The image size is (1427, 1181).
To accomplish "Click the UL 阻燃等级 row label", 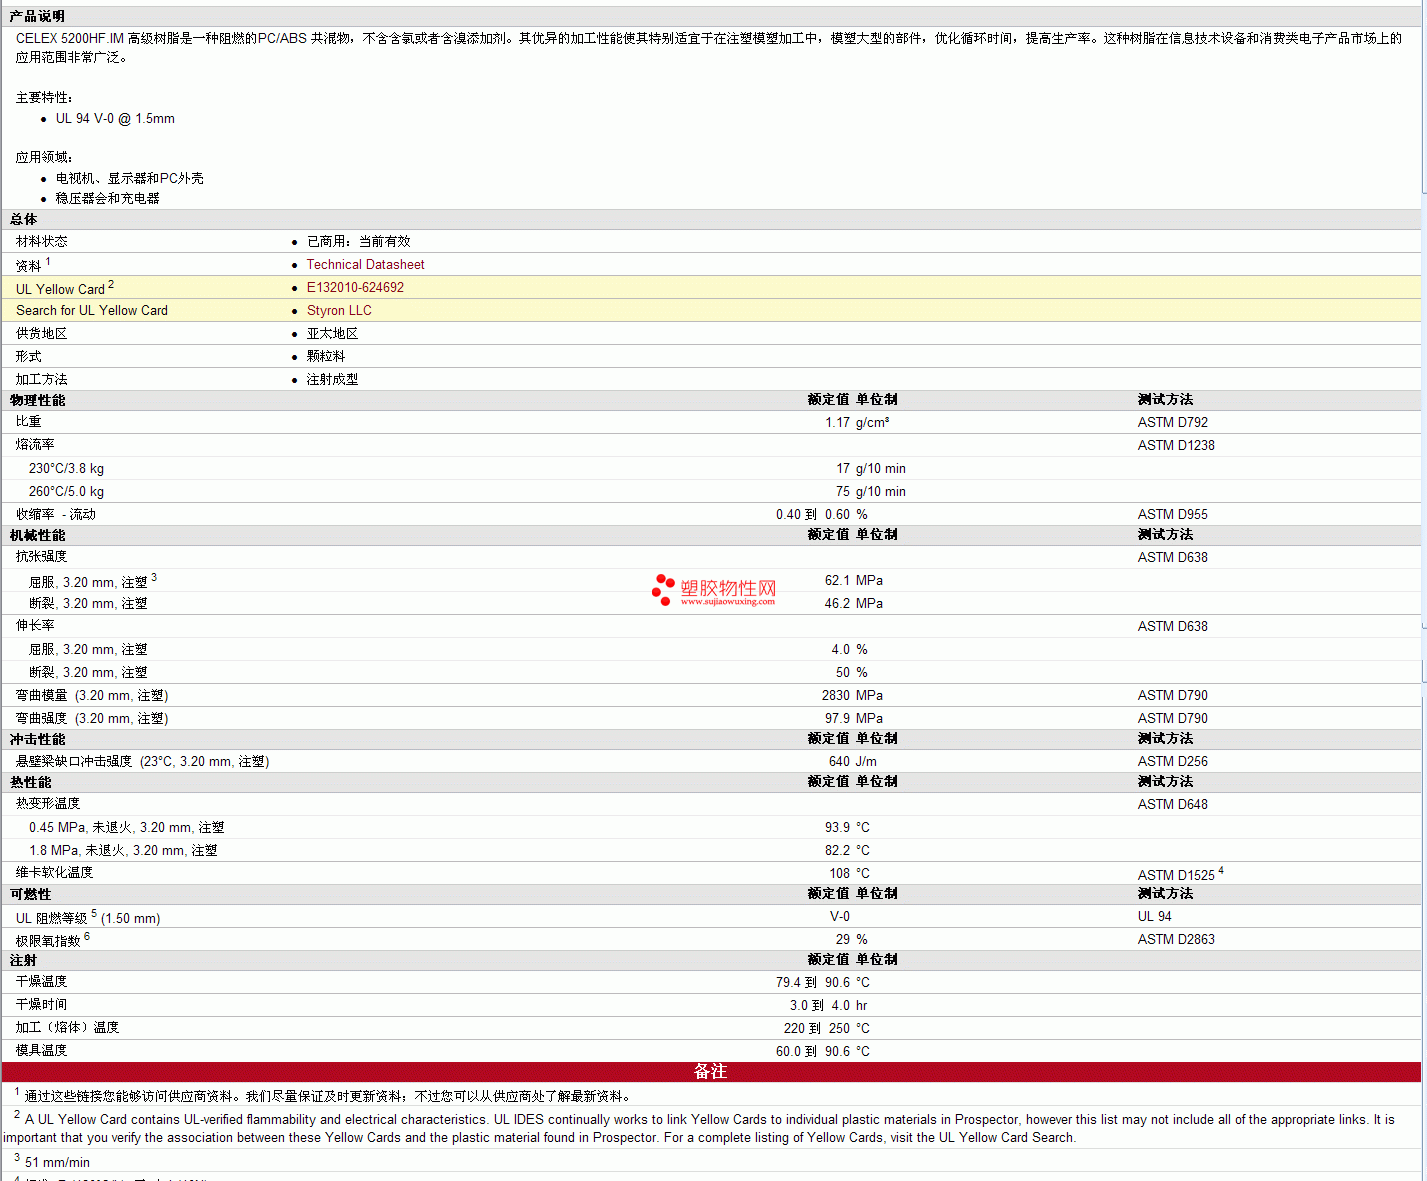I will coord(88,918).
